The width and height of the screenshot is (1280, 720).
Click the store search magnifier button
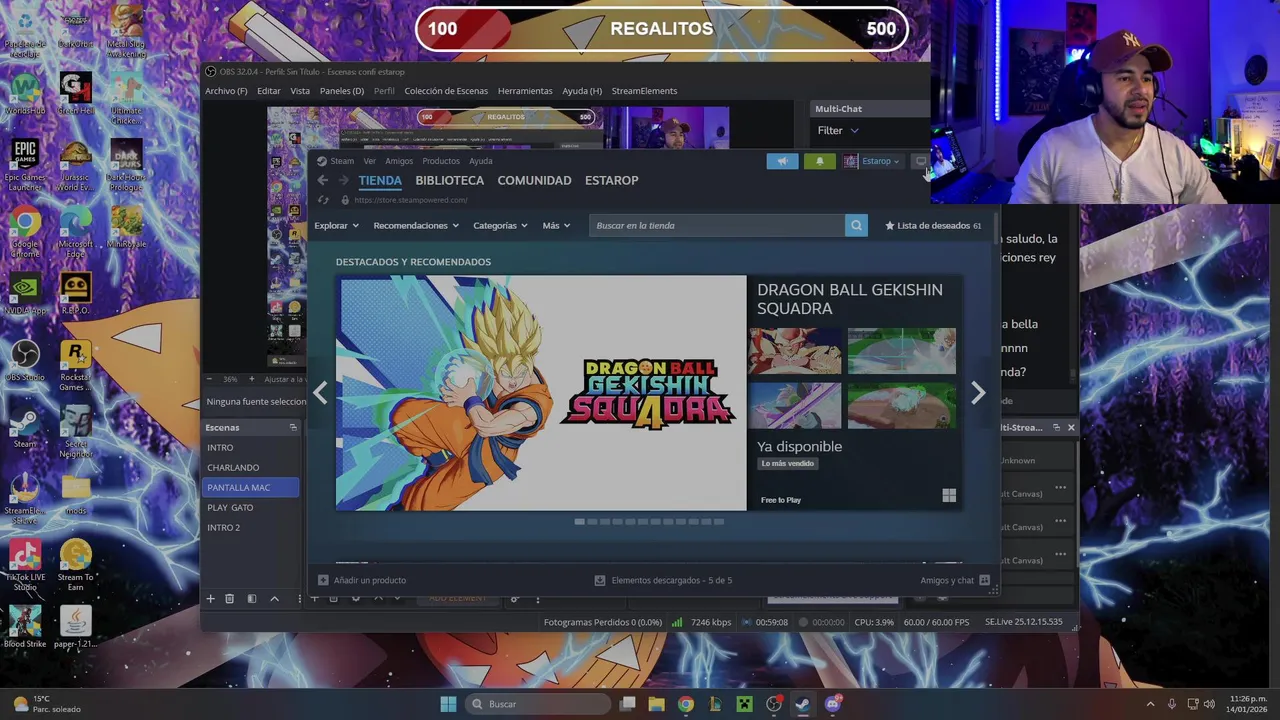pyautogui.click(x=856, y=225)
